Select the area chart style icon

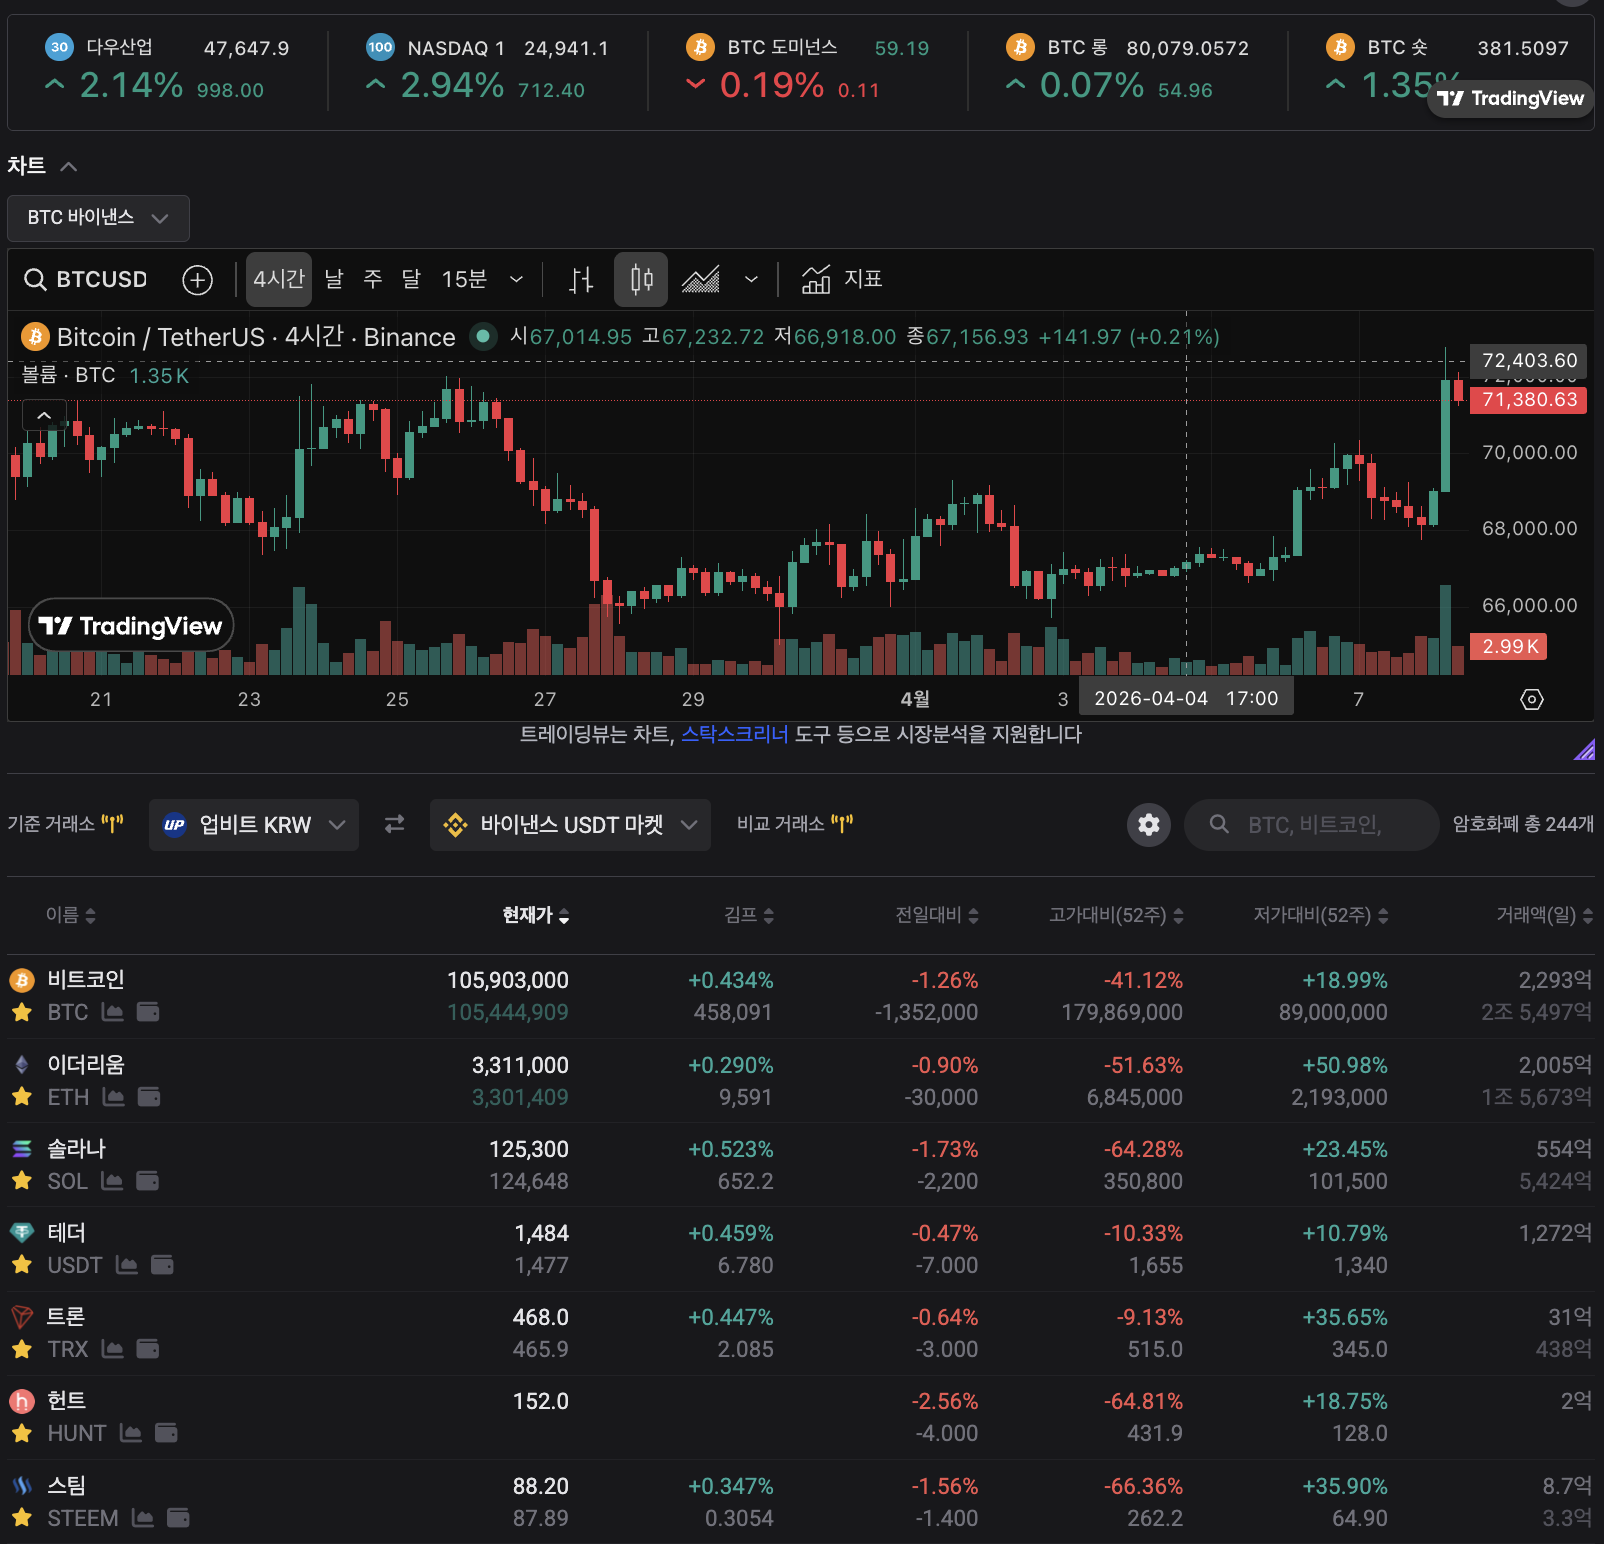[700, 280]
